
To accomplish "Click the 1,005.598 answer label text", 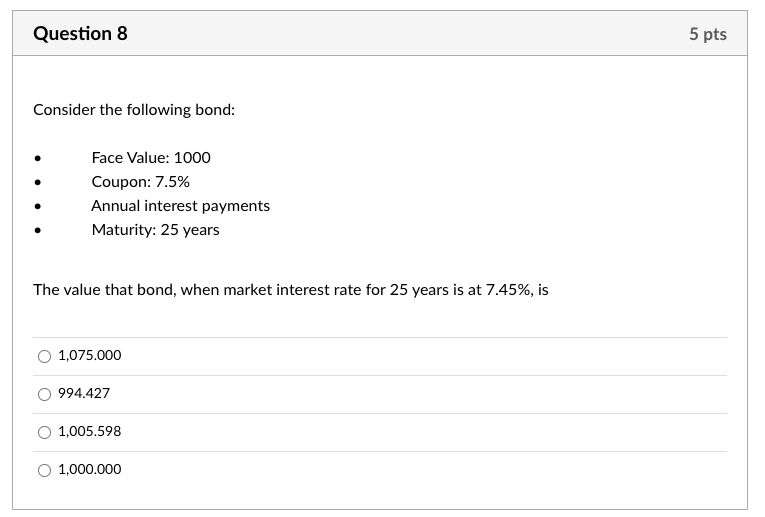I will (x=90, y=431).
